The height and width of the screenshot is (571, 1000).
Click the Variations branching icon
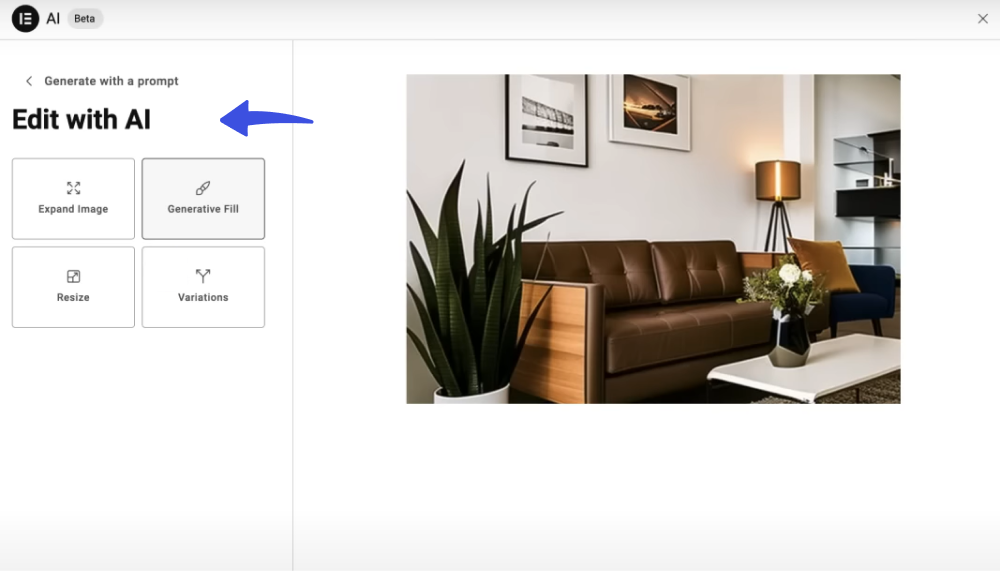pos(203,276)
